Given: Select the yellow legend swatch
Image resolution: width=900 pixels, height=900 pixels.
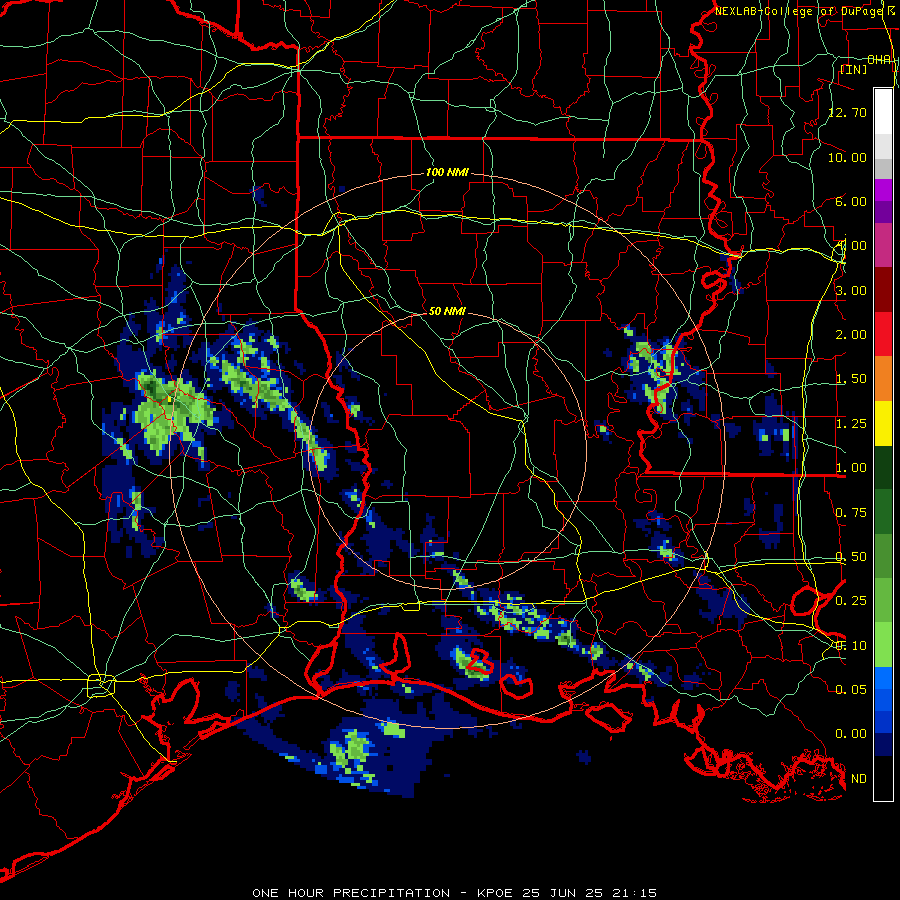Looking at the screenshot, I should (x=883, y=424).
